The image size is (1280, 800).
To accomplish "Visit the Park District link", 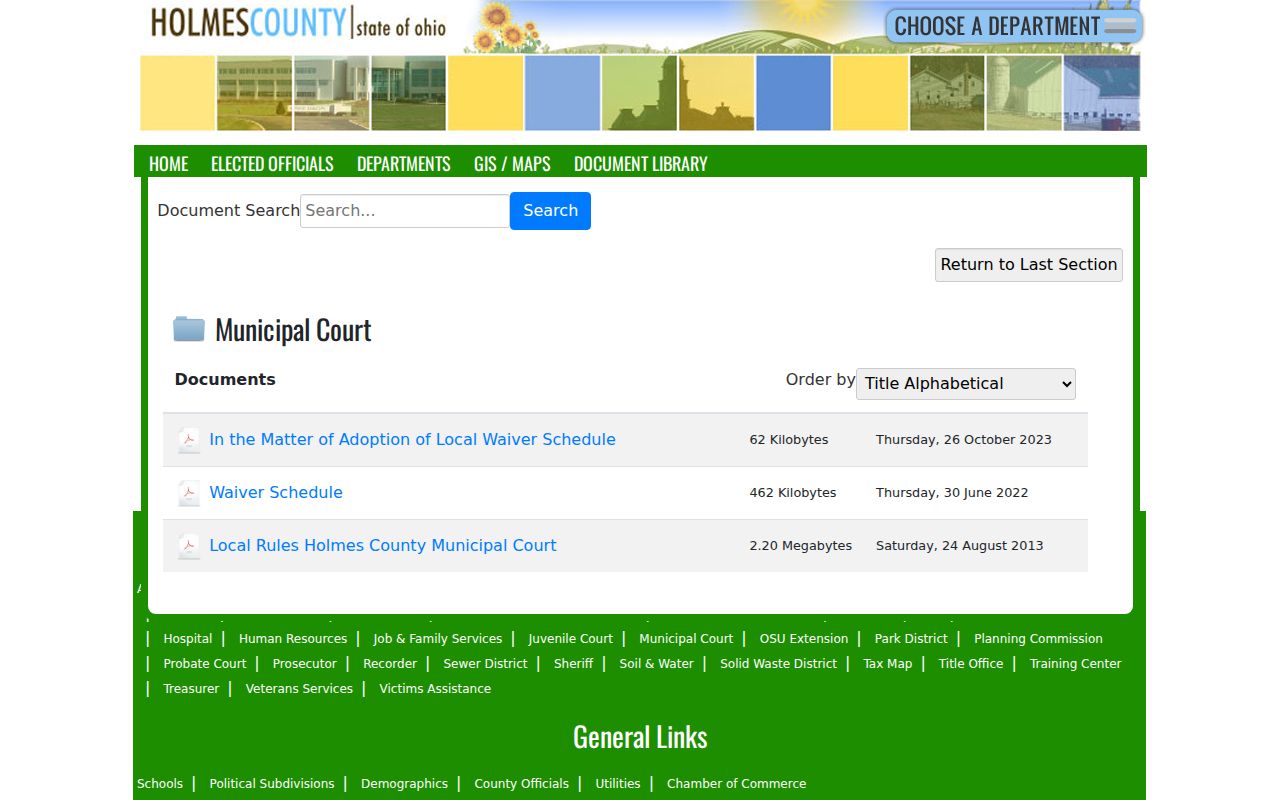I will click(x=911, y=639).
